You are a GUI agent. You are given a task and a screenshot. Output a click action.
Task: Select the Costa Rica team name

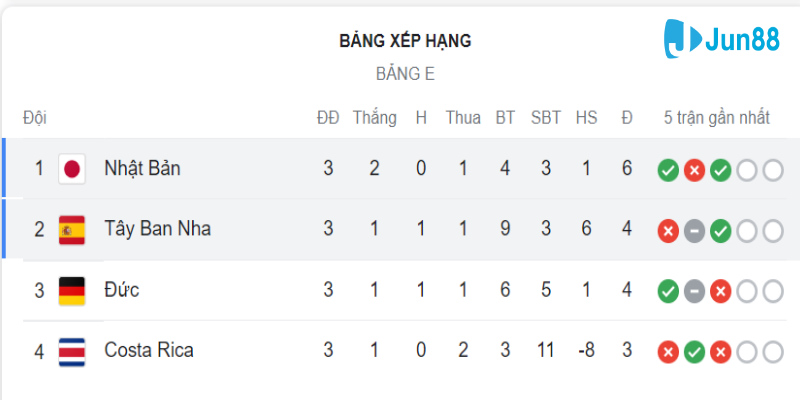[x=149, y=351]
